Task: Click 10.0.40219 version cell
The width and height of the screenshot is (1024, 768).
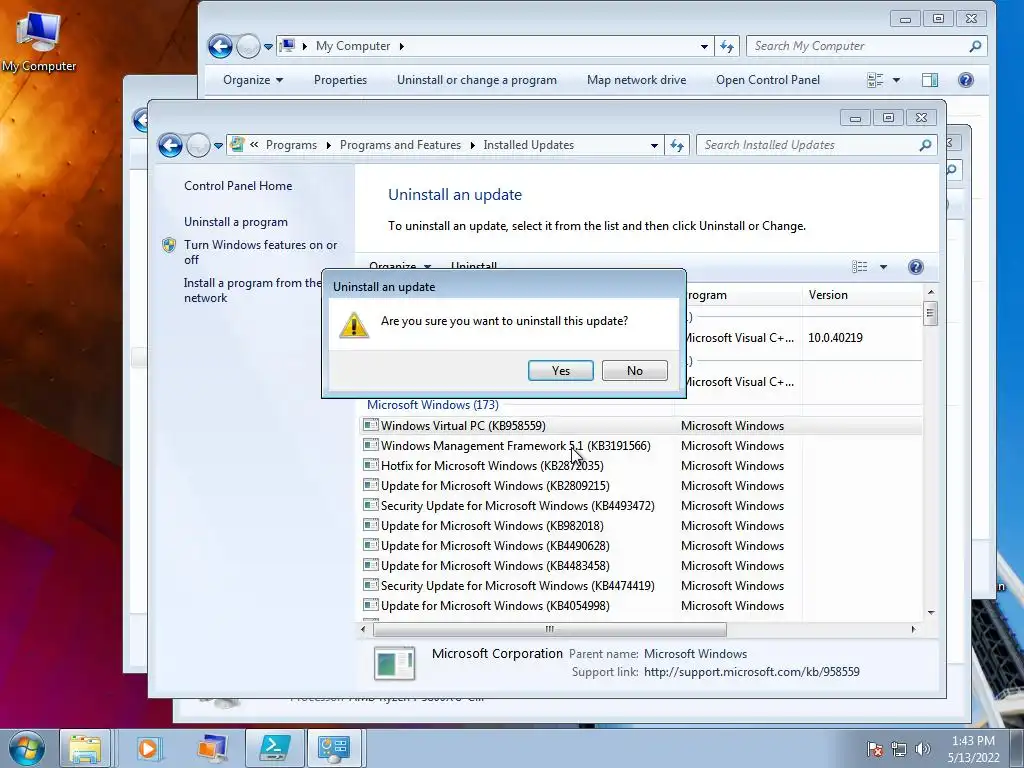Action: (835, 338)
